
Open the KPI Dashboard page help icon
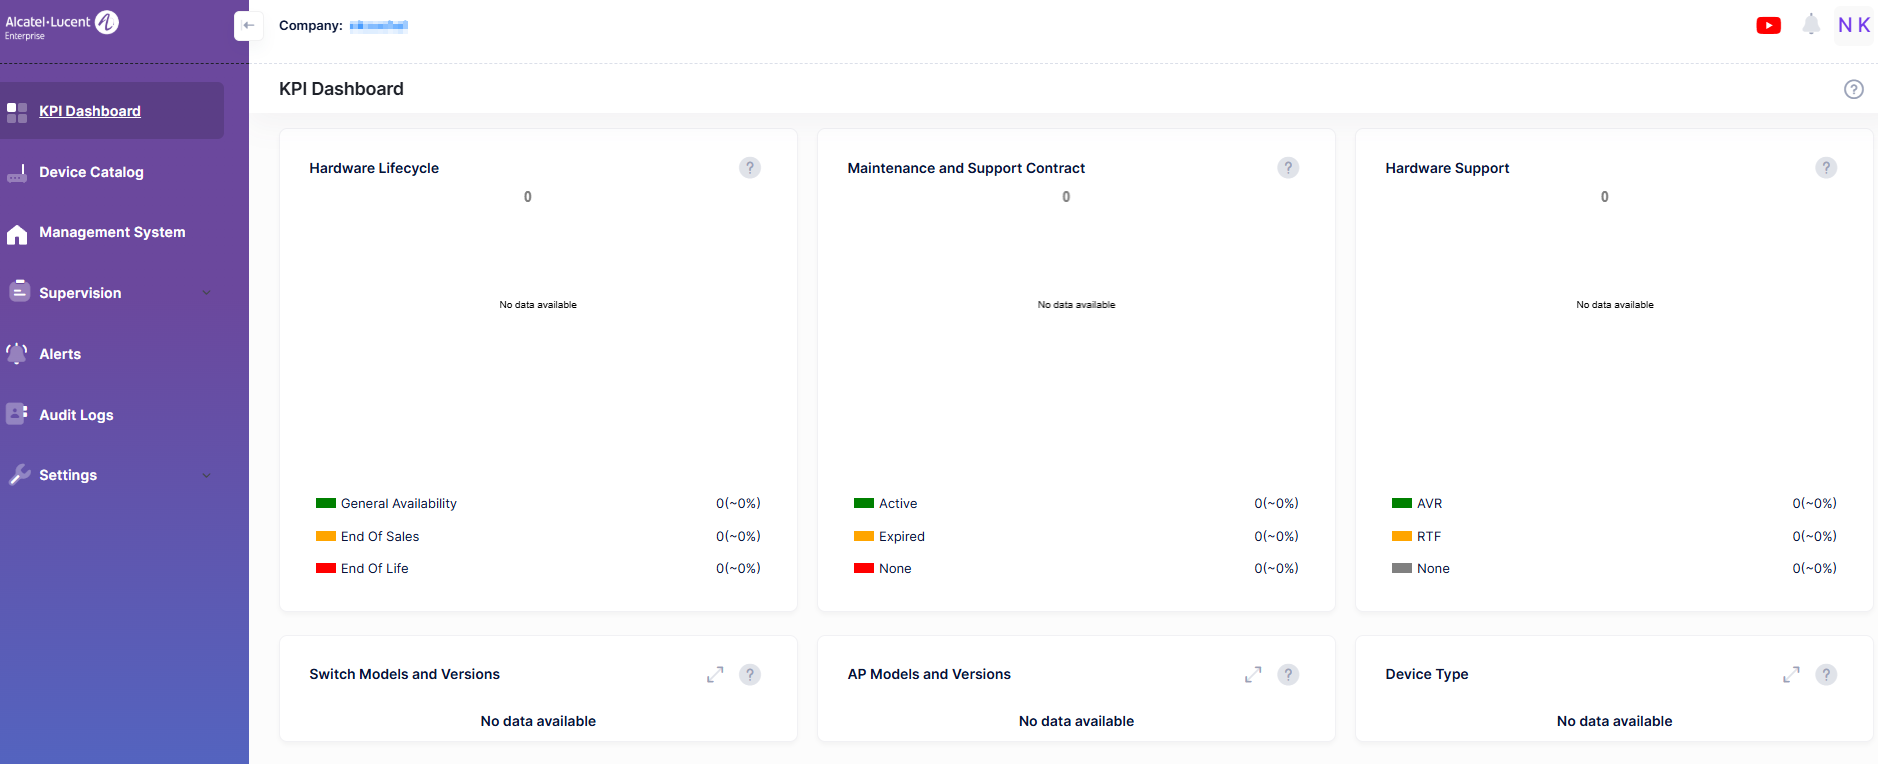tap(1853, 89)
